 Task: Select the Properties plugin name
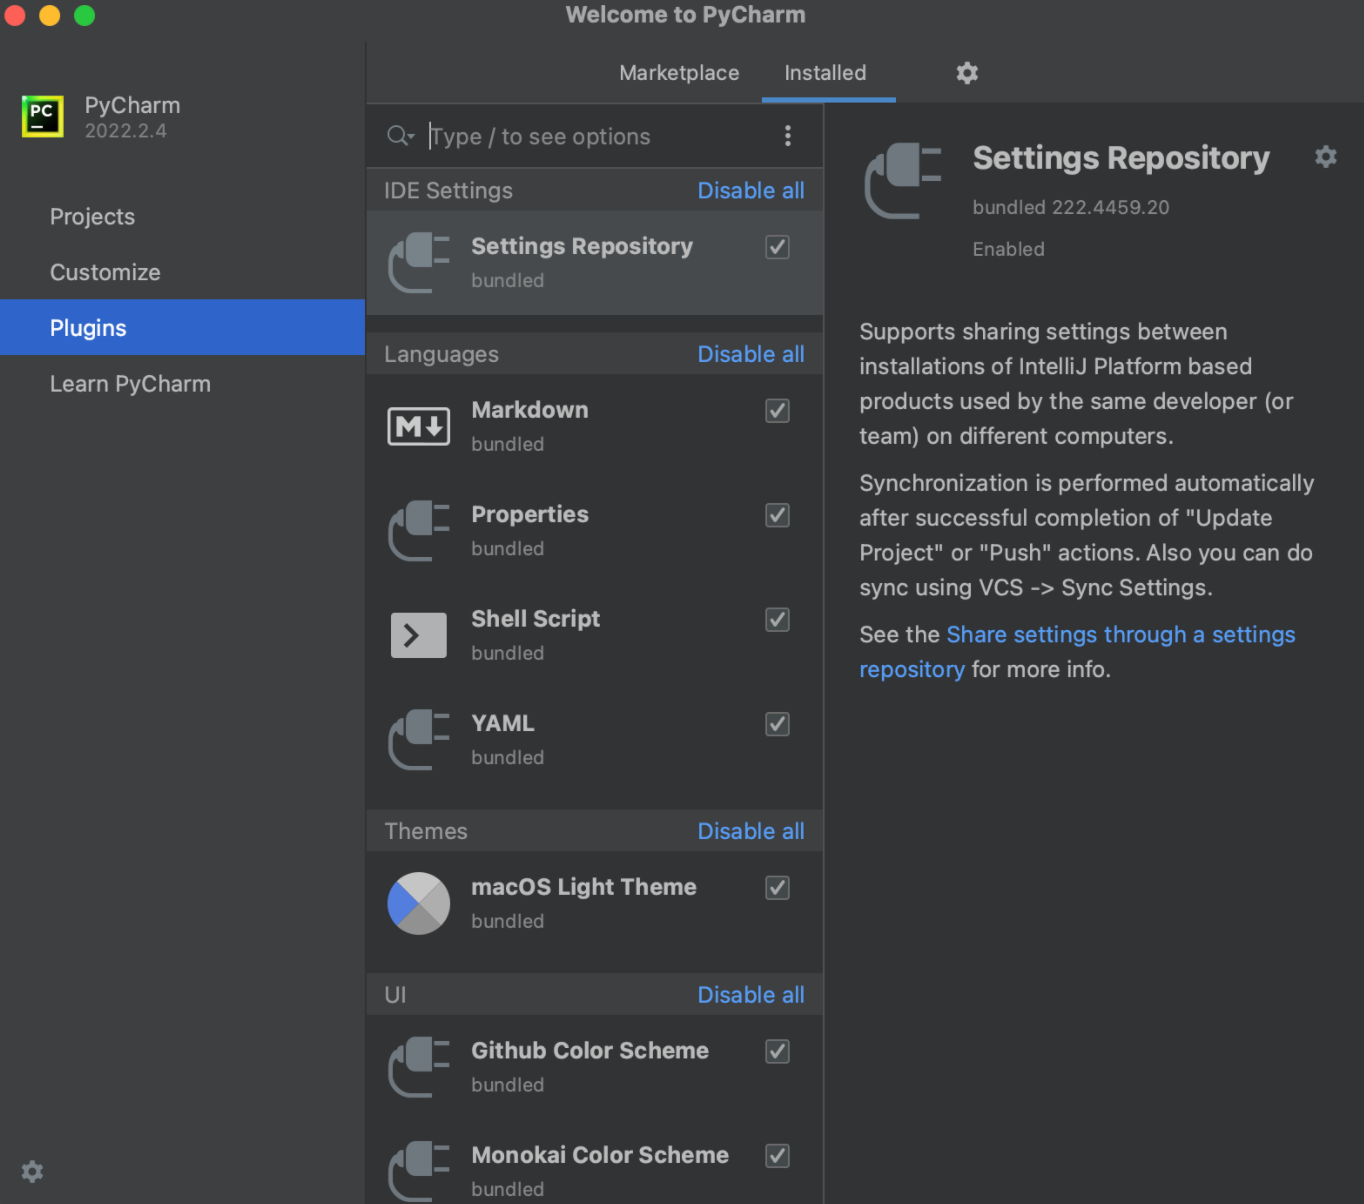click(530, 514)
